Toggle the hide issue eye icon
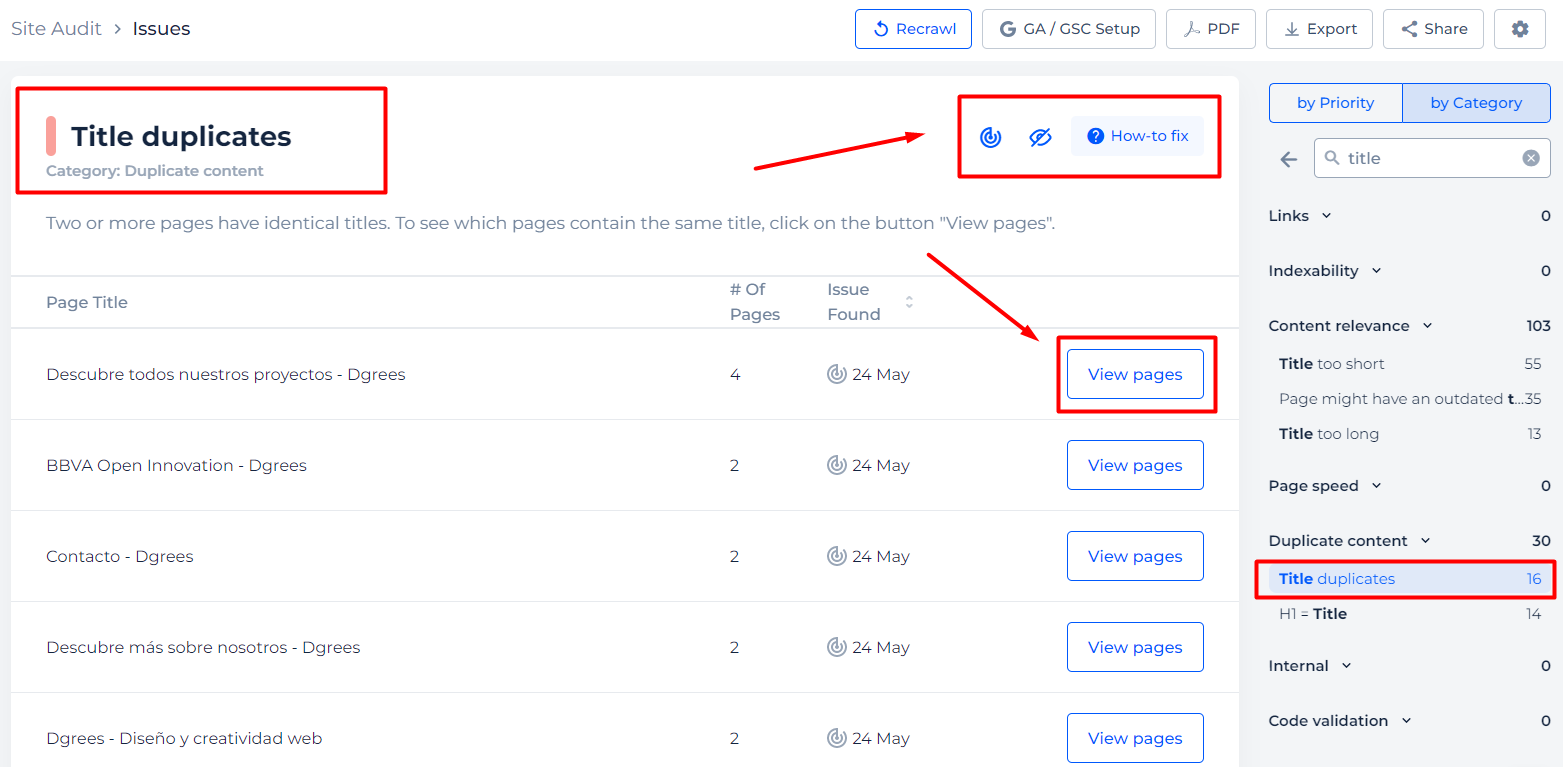 [x=1040, y=137]
